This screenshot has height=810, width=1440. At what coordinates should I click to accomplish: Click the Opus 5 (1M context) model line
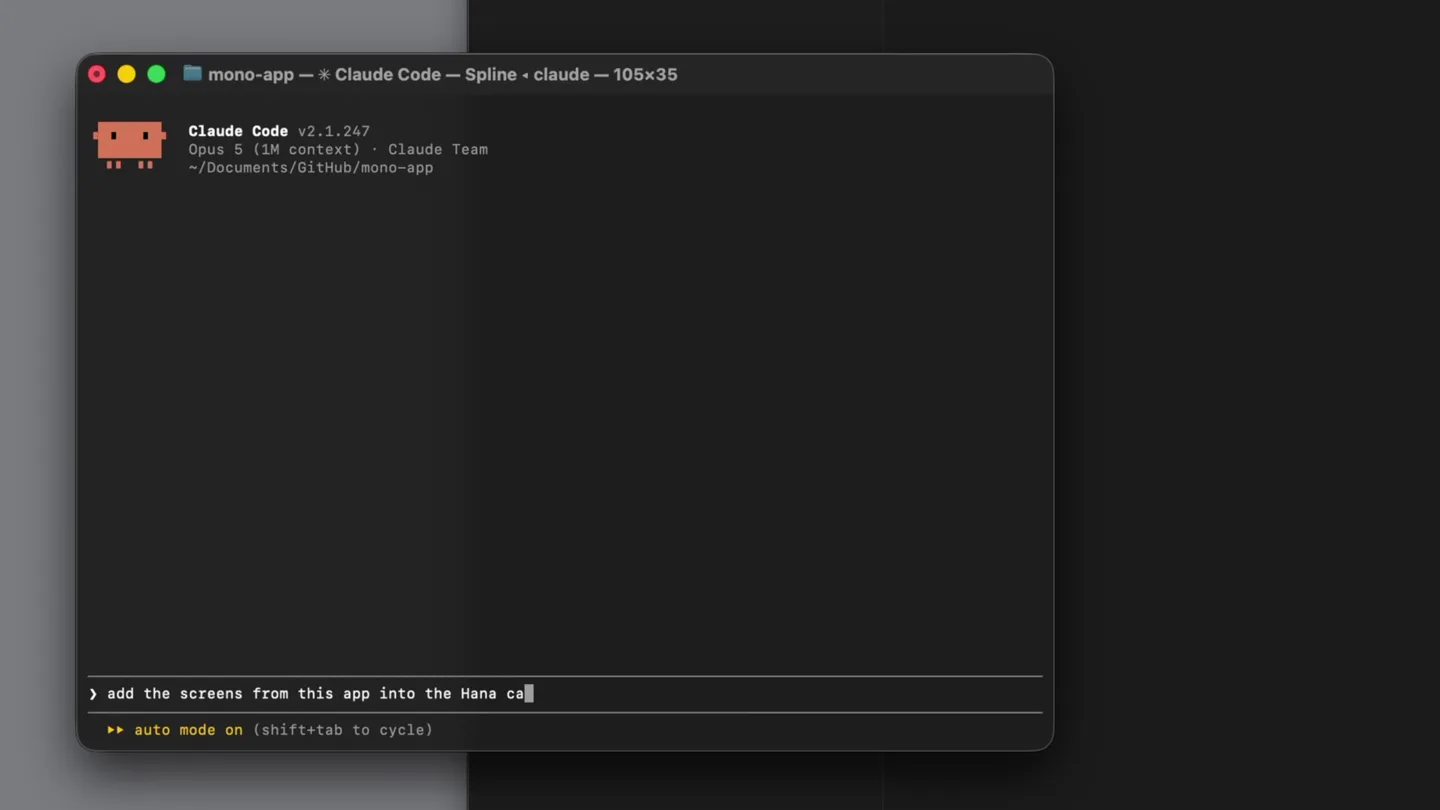coord(274,149)
